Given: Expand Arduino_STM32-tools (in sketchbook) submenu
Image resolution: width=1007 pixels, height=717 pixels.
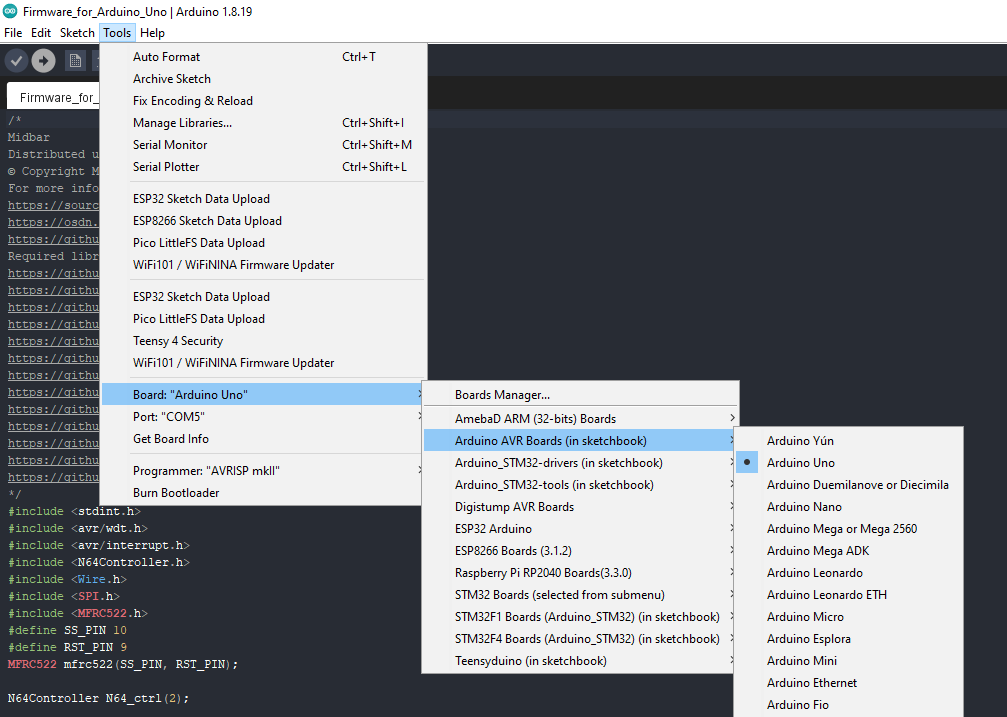Looking at the screenshot, I should click(580, 484).
